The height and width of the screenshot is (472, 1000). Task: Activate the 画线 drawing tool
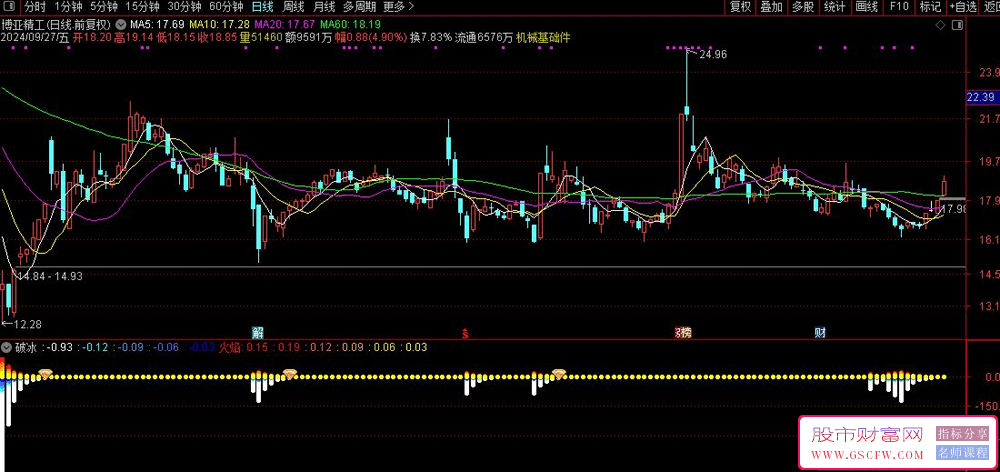[x=867, y=7]
